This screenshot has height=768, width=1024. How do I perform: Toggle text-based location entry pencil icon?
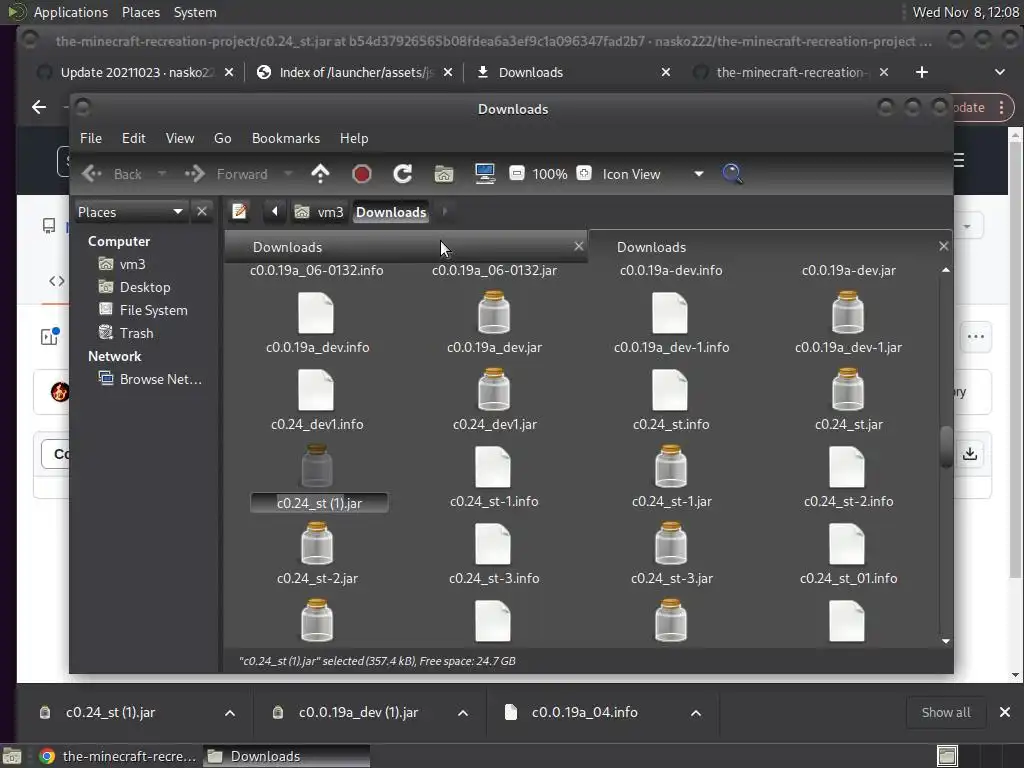point(239,212)
